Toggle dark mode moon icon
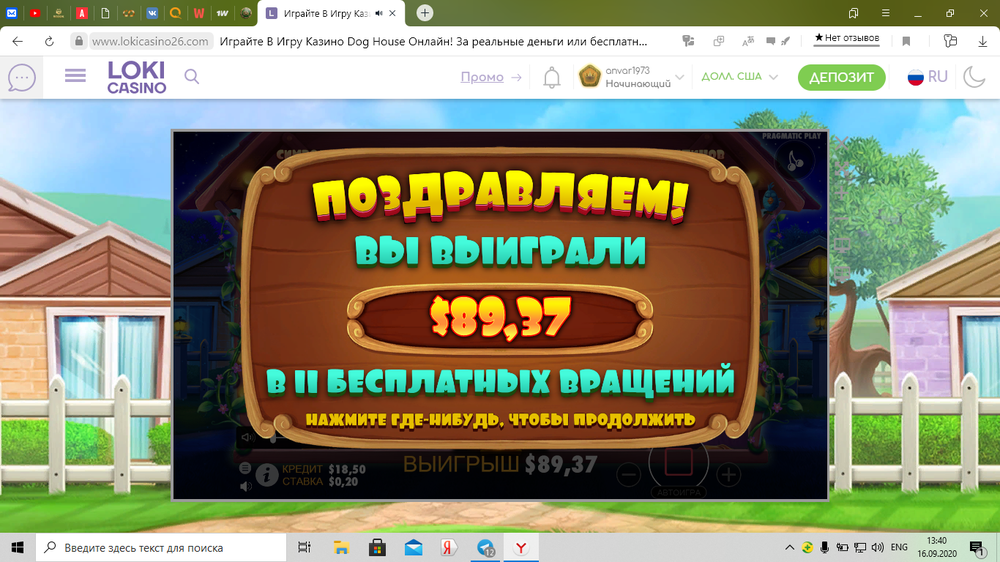 (974, 77)
